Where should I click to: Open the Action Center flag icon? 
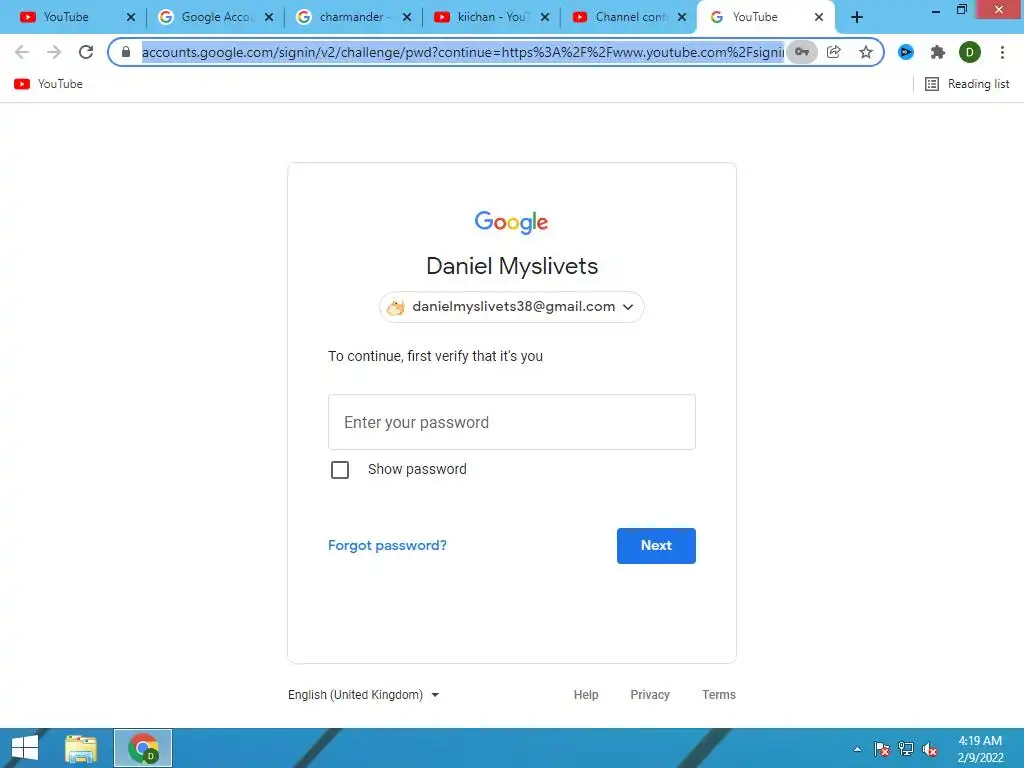tap(881, 749)
